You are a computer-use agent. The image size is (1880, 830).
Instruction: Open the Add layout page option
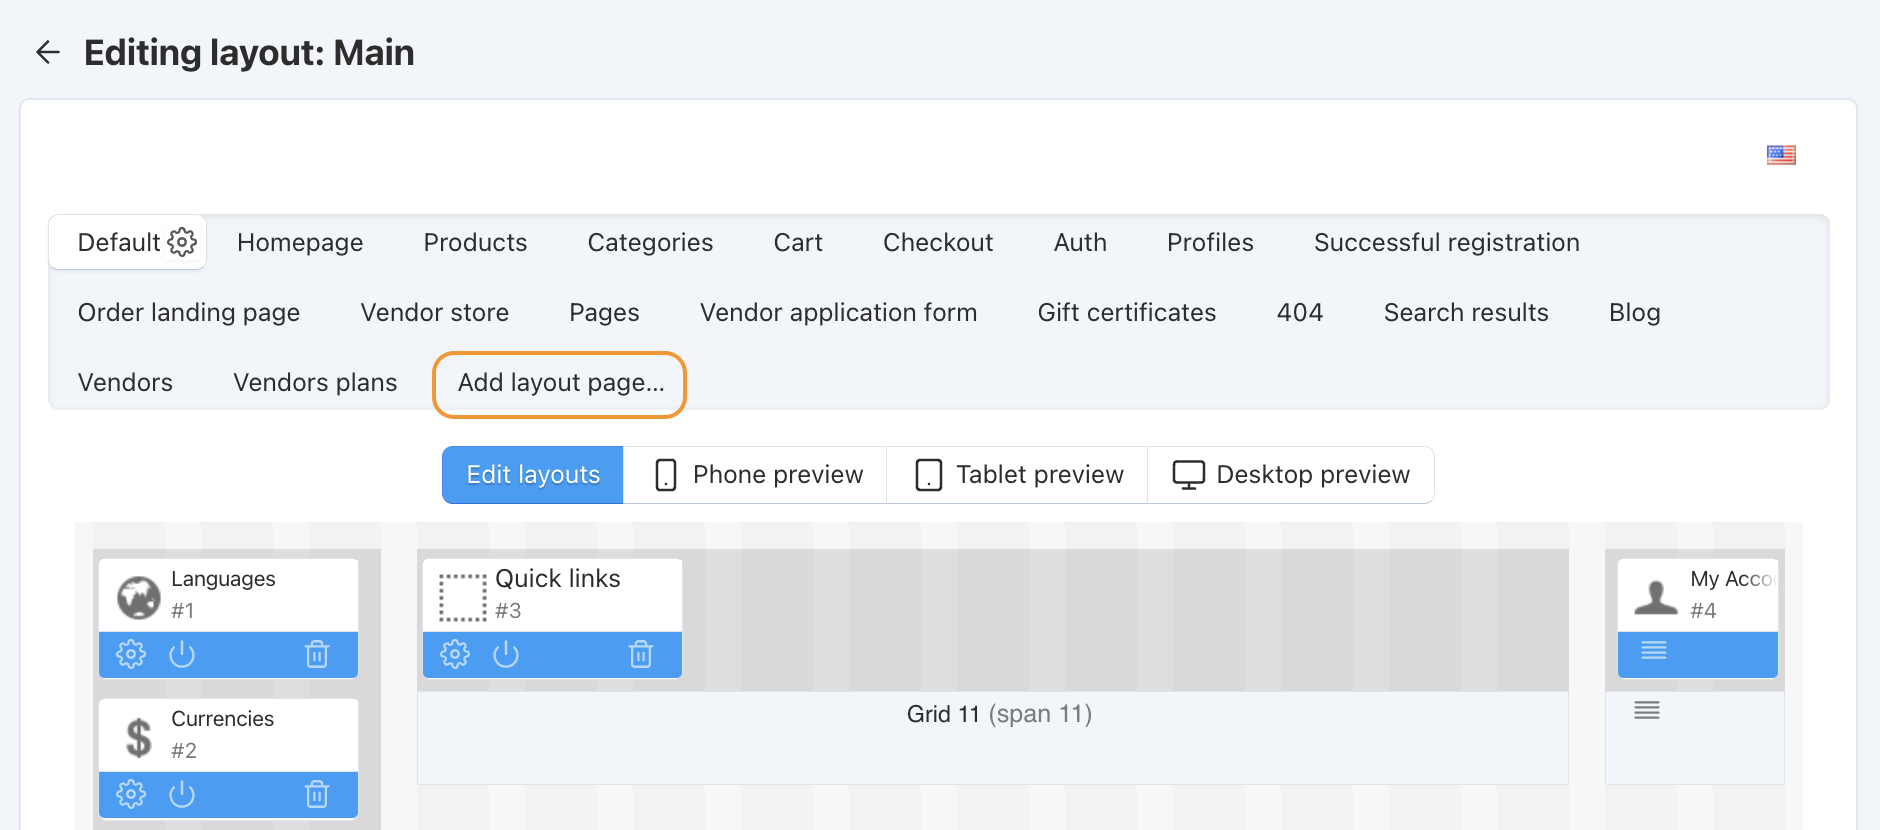560,383
